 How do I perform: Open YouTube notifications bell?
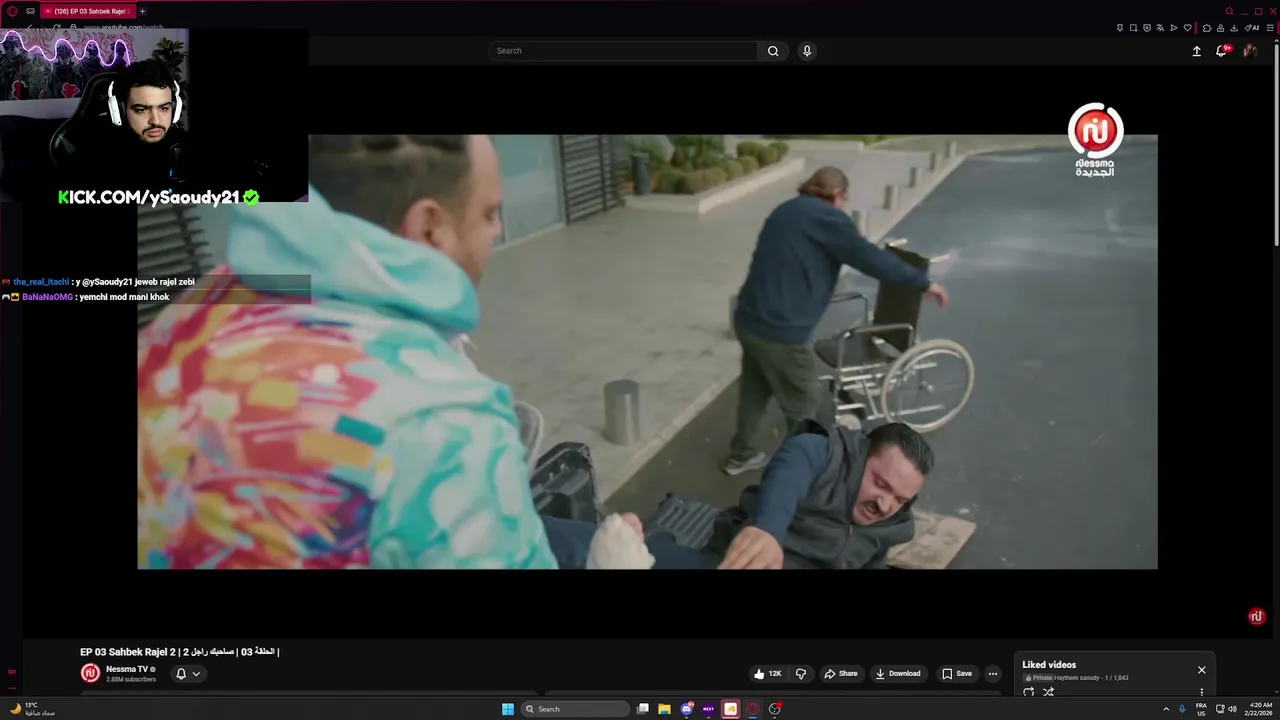[1221, 51]
